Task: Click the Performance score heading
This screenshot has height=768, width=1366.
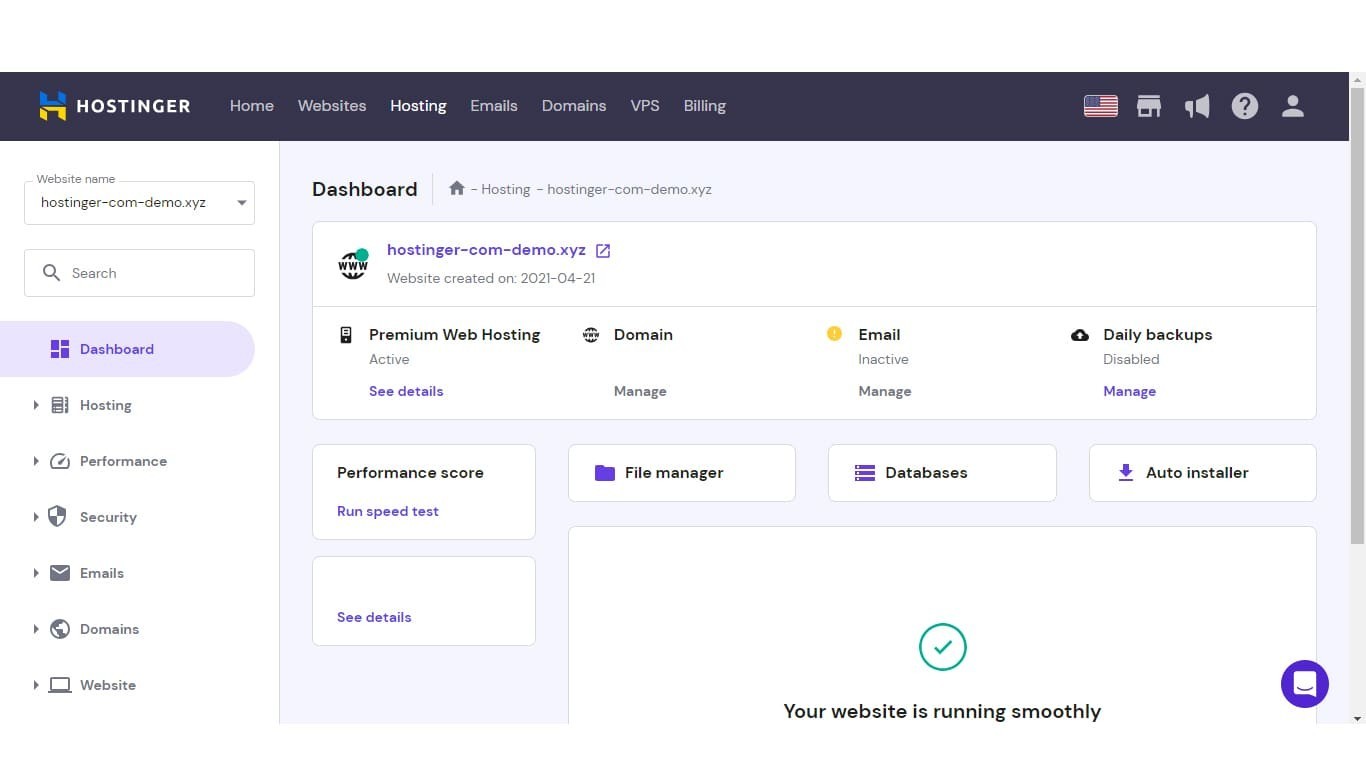Action: [410, 473]
